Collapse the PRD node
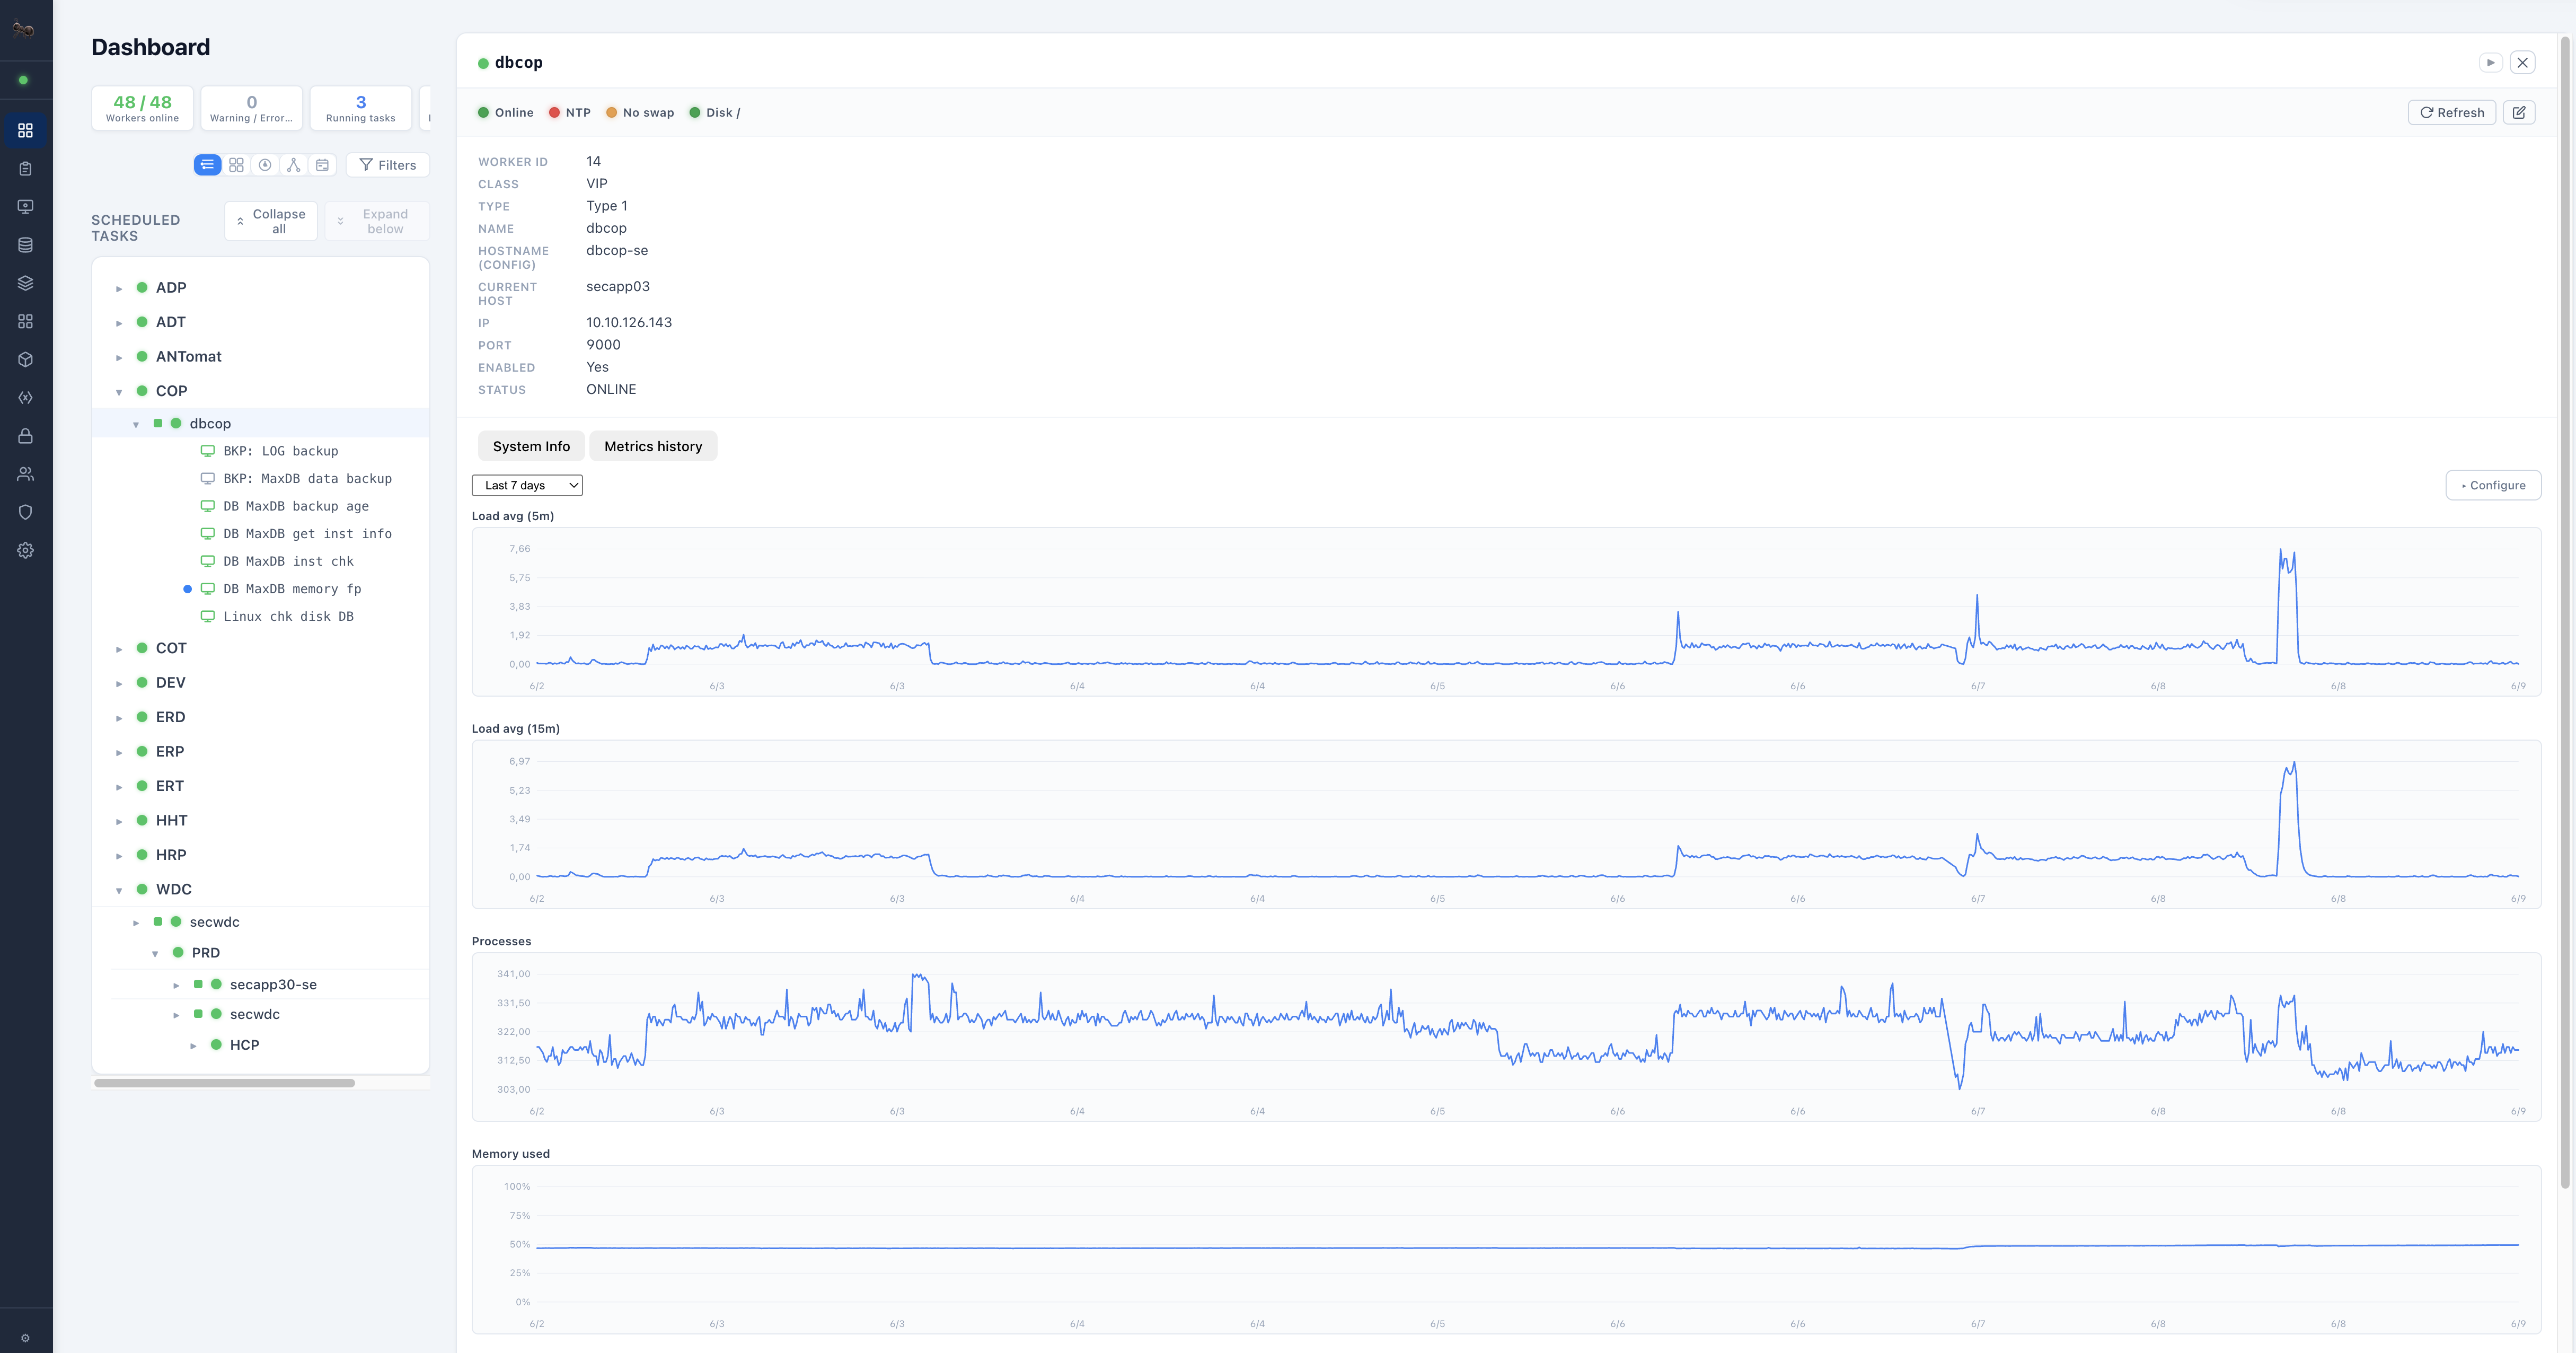 [x=155, y=954]
